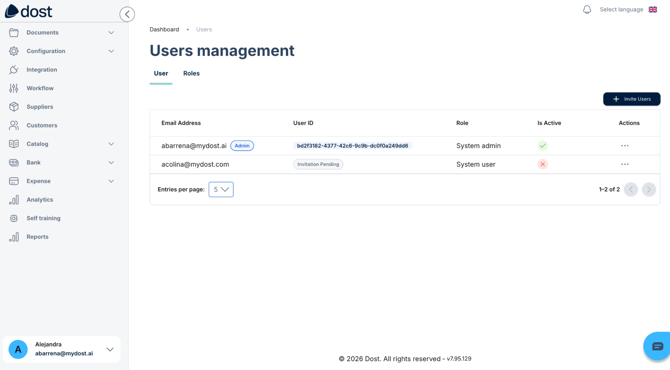
Task: Open Integration from the sidebar
Action: [x=42, y=70]
